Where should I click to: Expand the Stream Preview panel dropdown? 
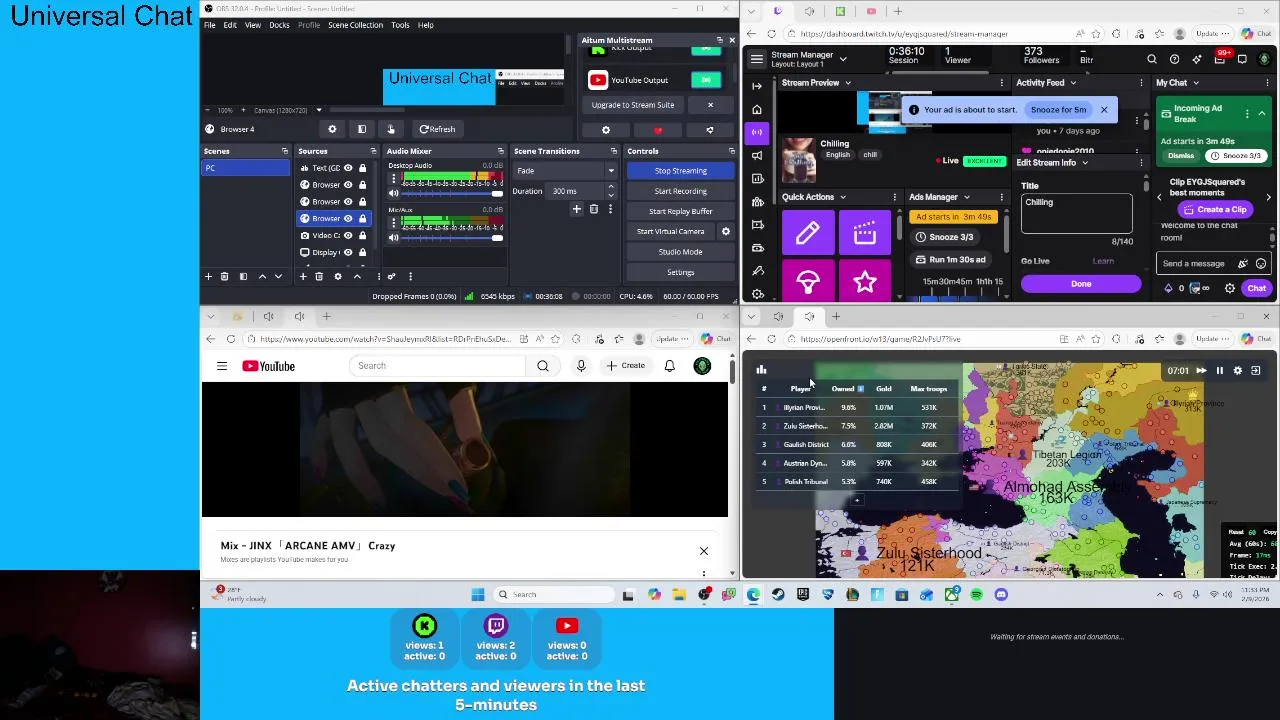coord(847,83)
